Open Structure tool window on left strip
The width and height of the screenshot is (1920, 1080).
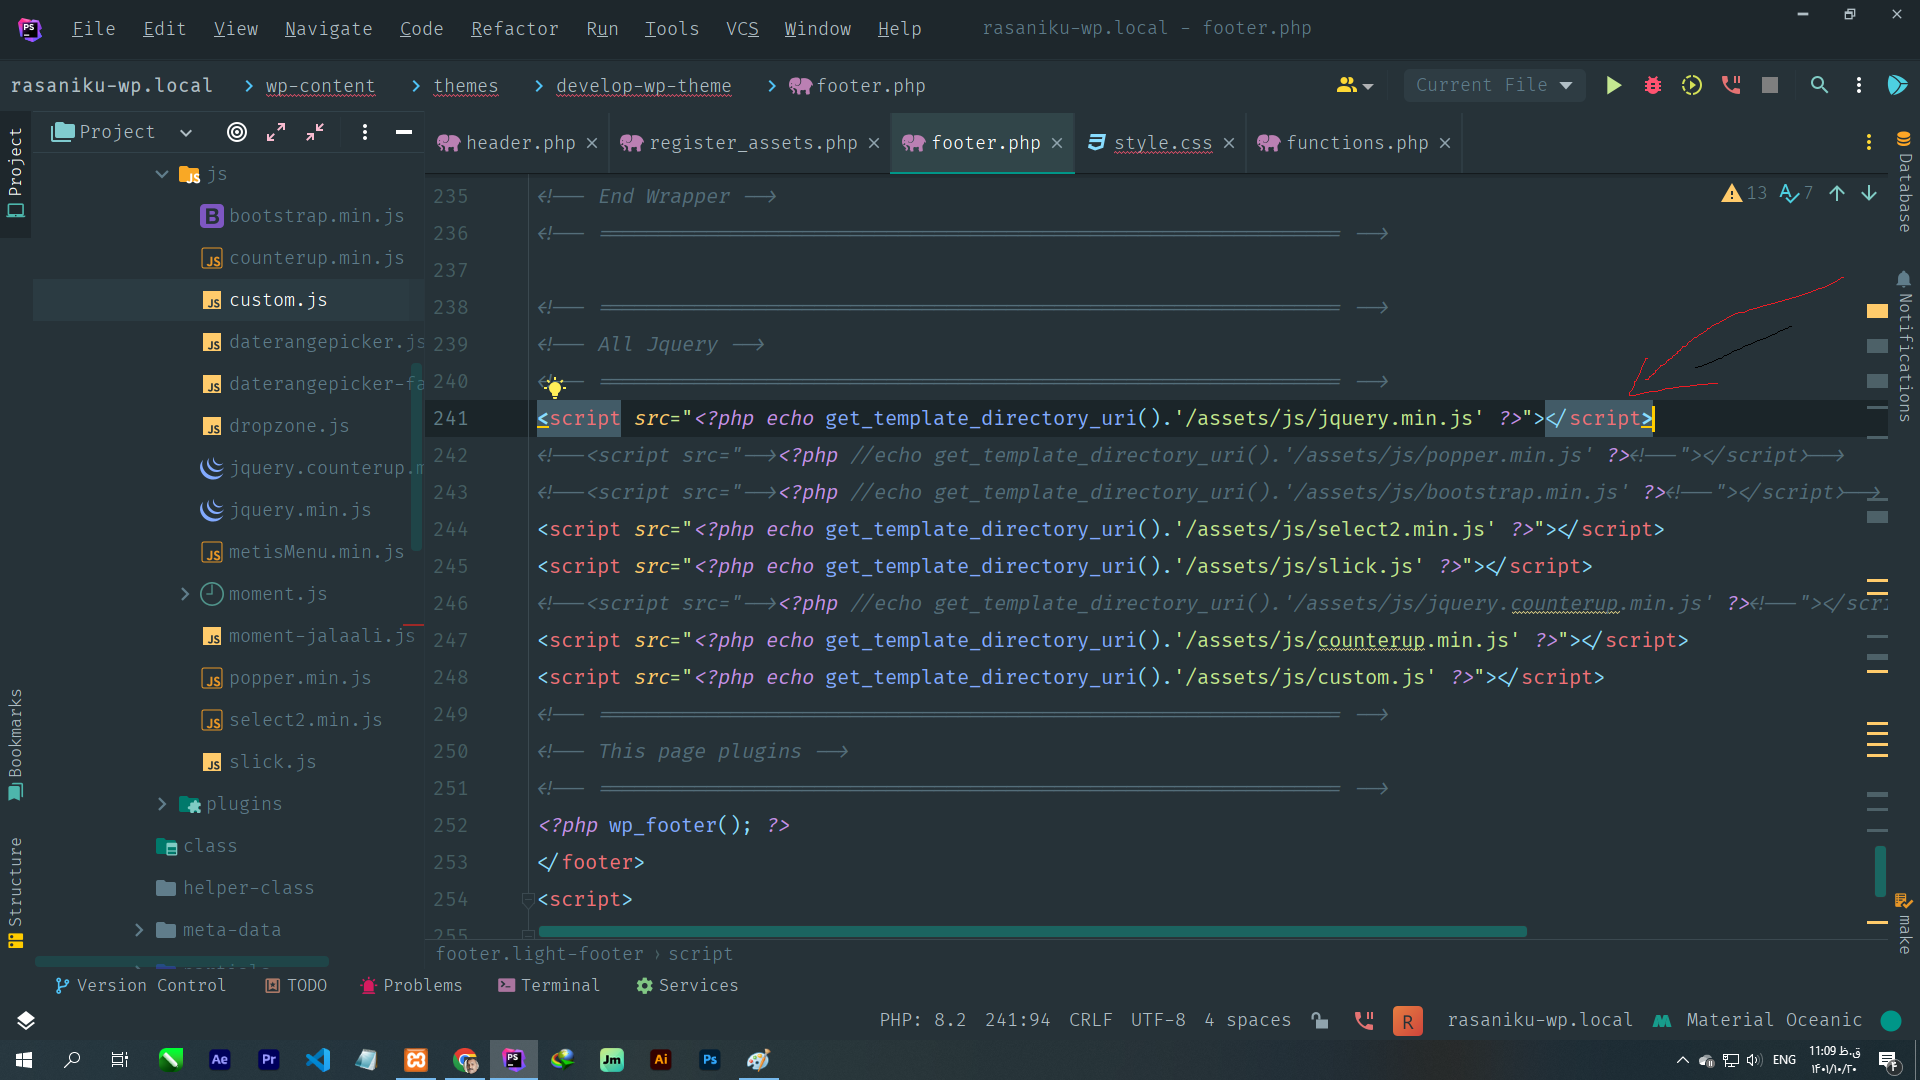point(15,892)
